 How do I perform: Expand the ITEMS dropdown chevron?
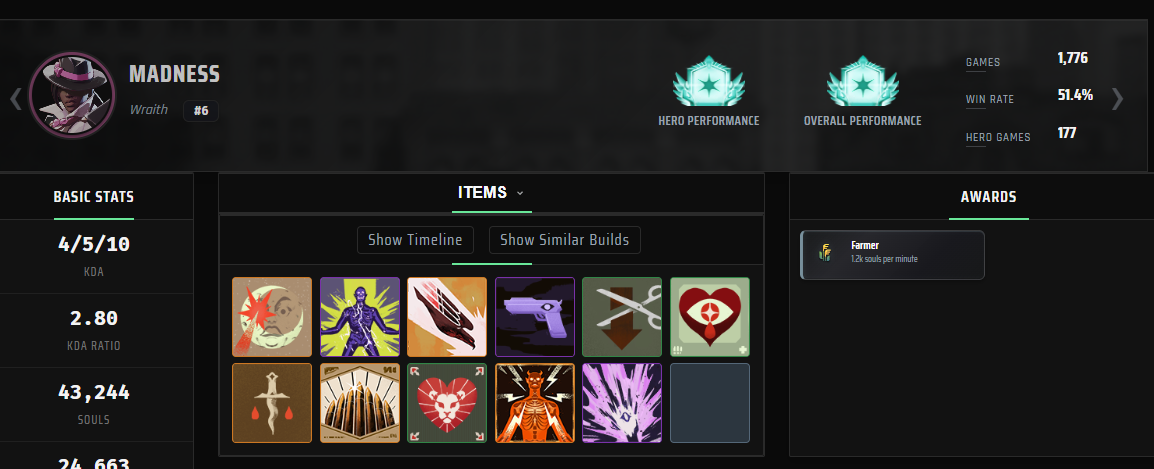pos(520,193)
